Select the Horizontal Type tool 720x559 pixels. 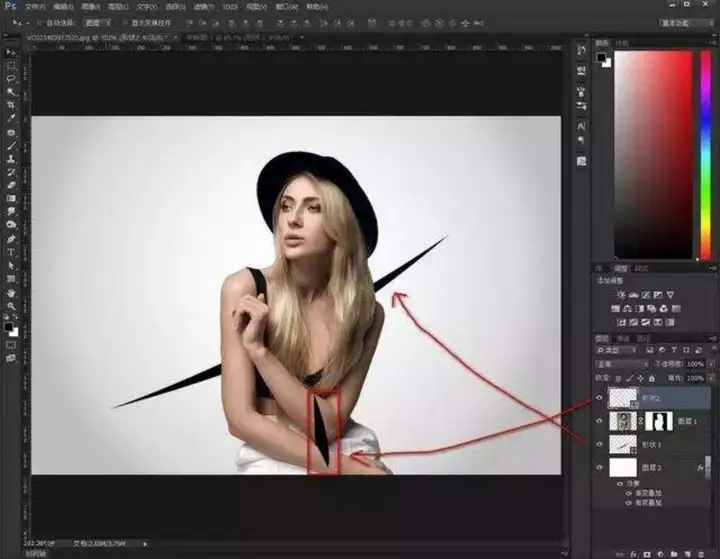point(11,252)
